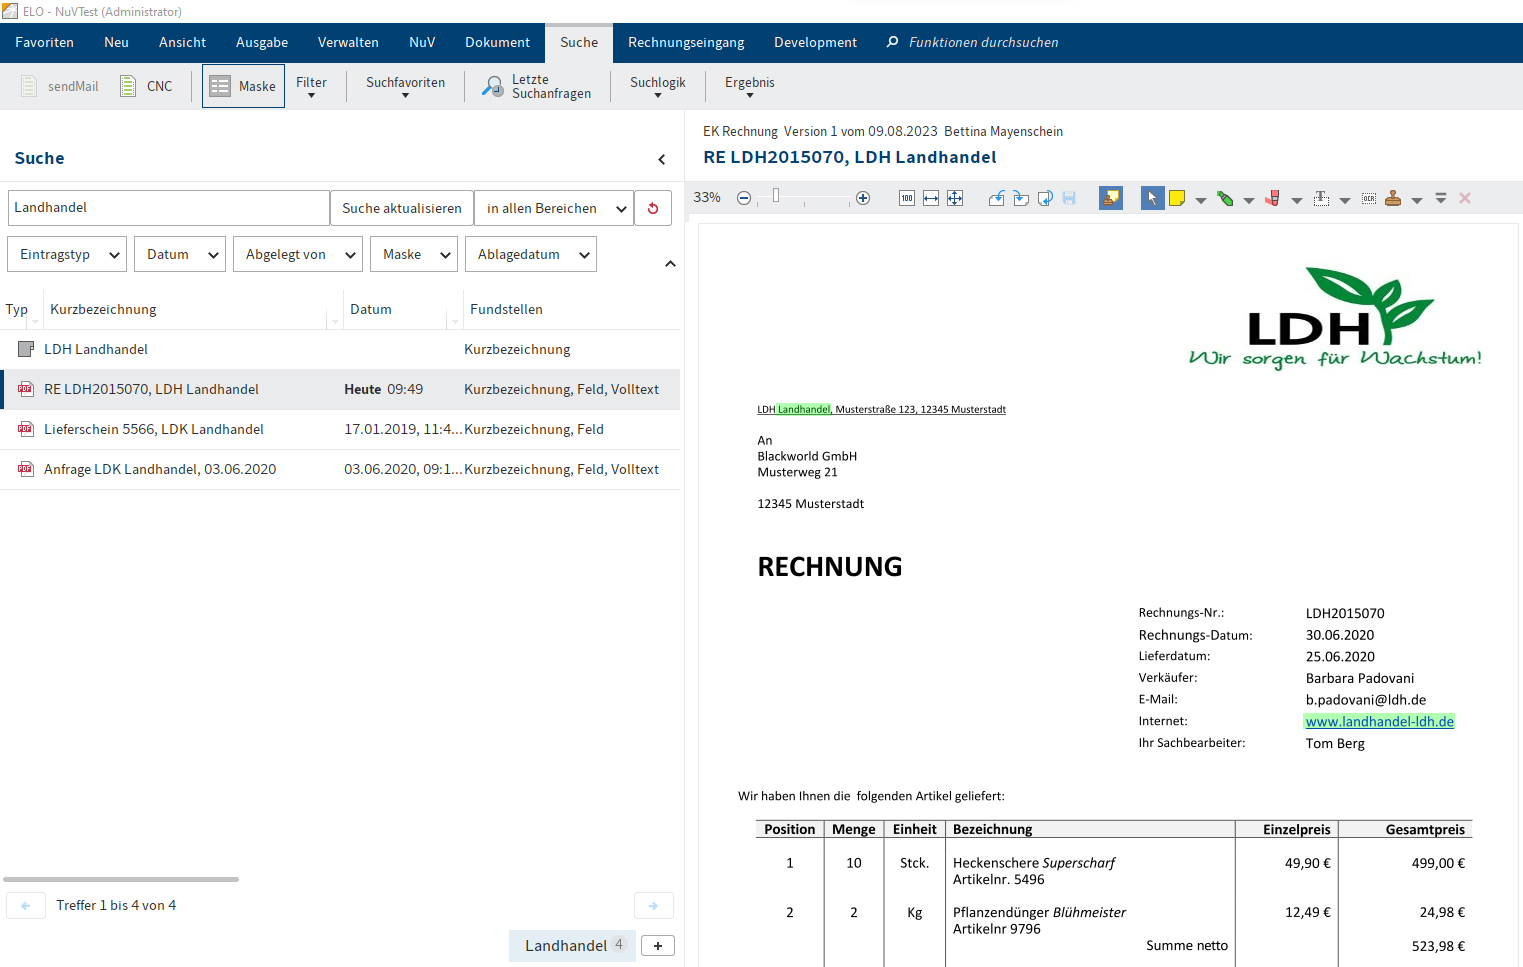The width and height of the screenshot is (1523, 967).
Task: Click the stamp annotation tool icon
Action: (x=1393, y=198)
